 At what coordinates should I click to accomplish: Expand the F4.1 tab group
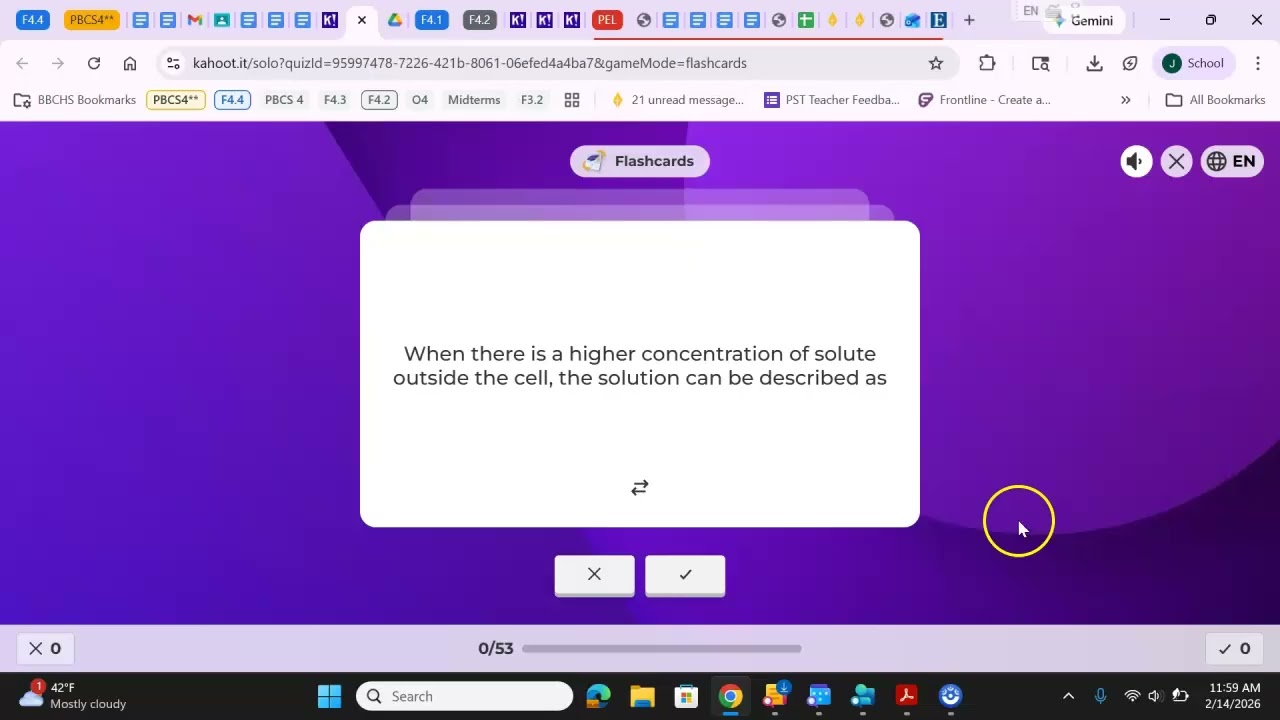point(431,20)
